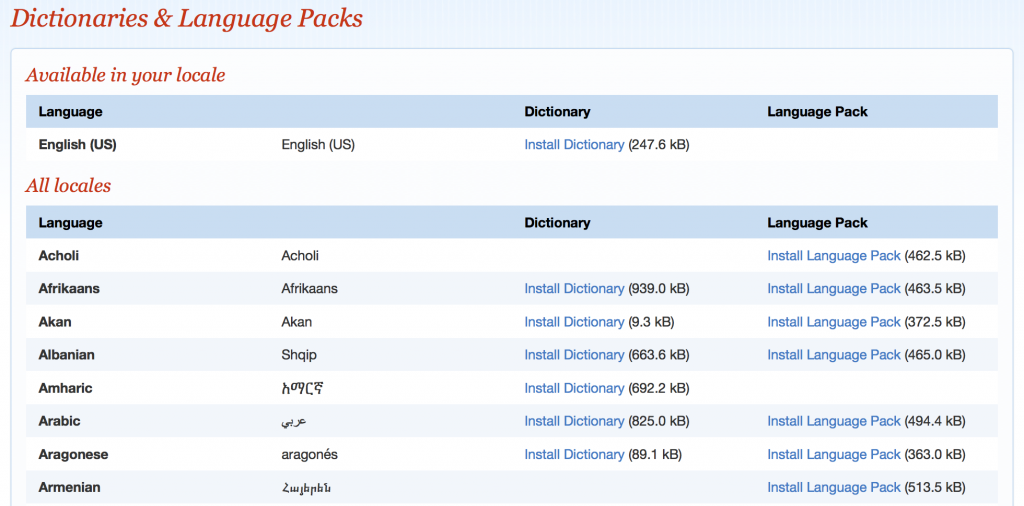Select the native name "Shqip" in Albanian row
Viewport: 1024px width, 506px height.
[299, 355]
